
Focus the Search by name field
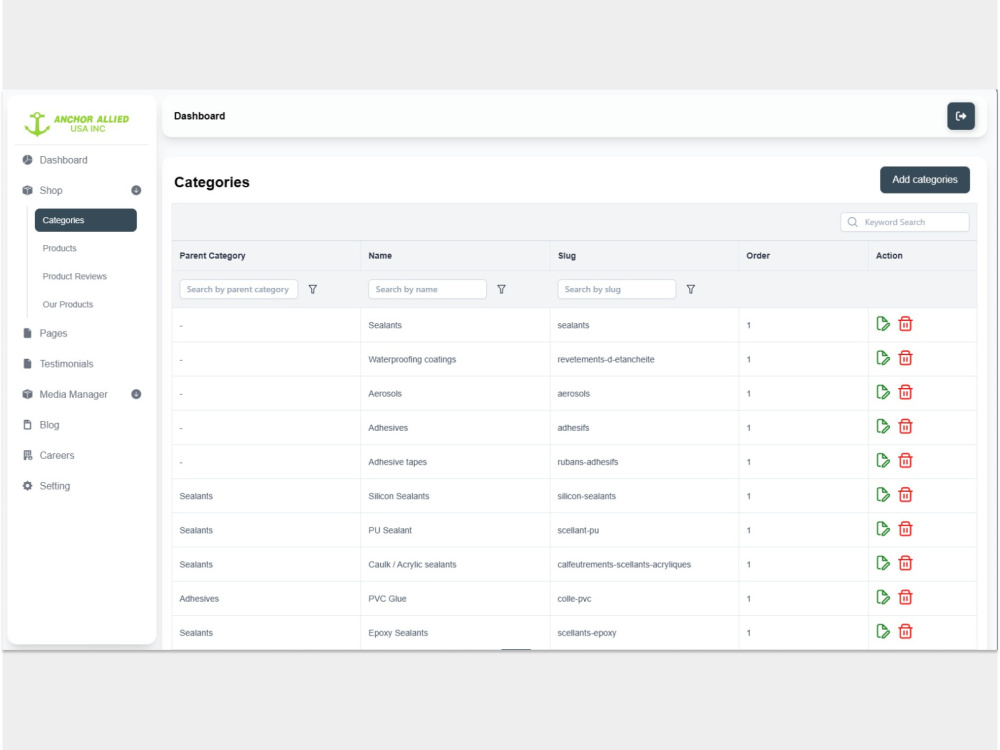click(x=427, y=290)
